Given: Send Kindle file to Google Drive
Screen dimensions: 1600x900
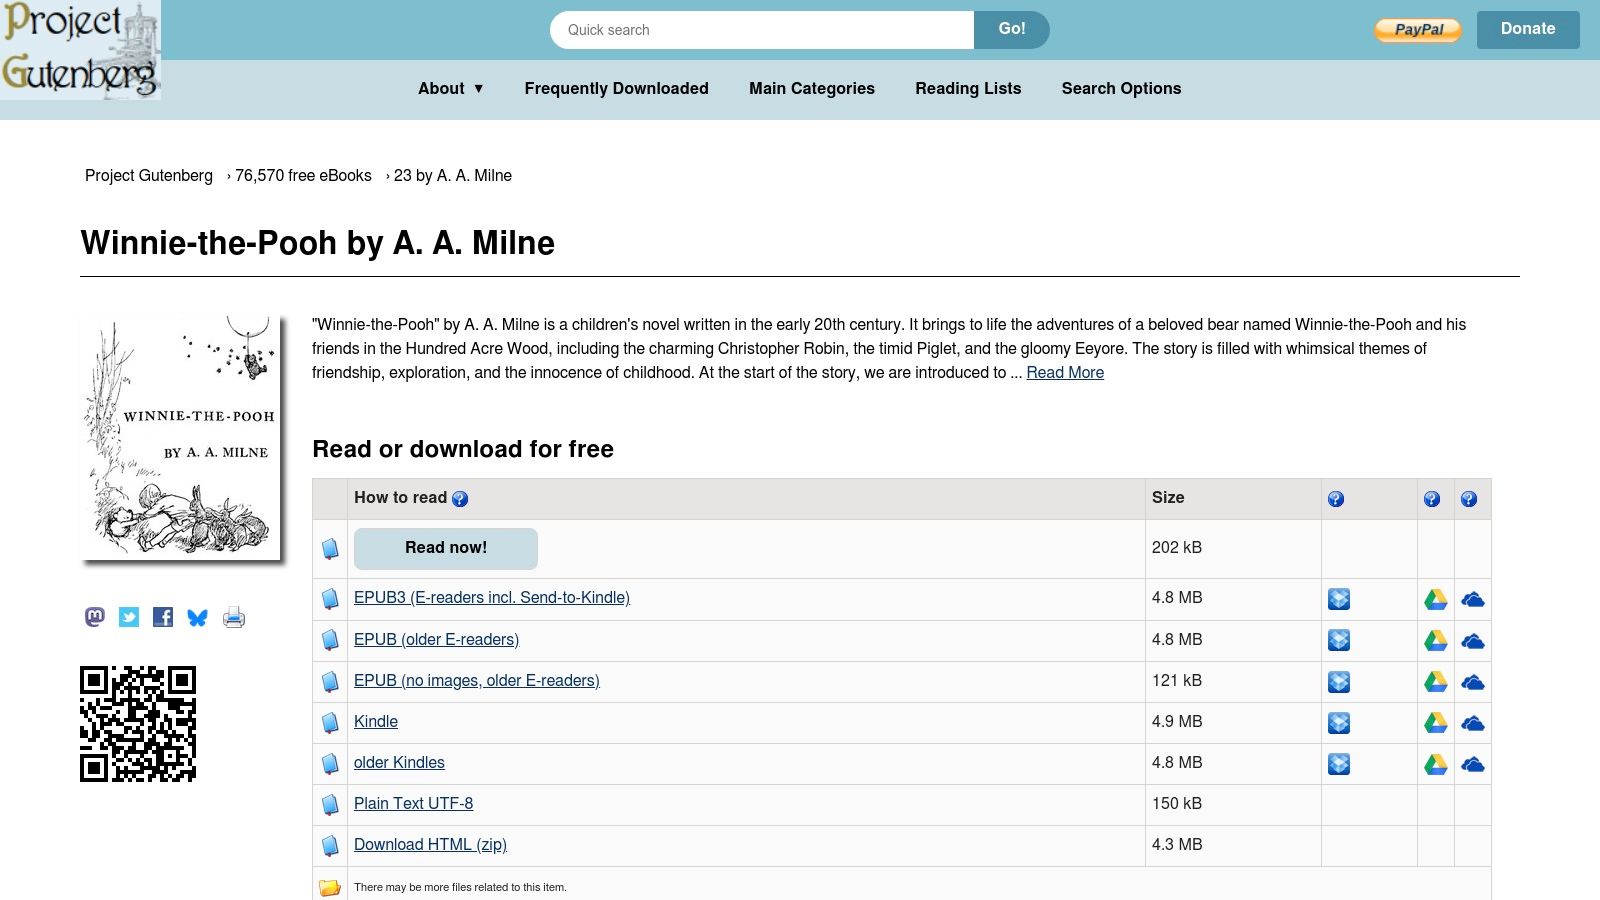Looking at the screenshot, I should coord(1436,723).
